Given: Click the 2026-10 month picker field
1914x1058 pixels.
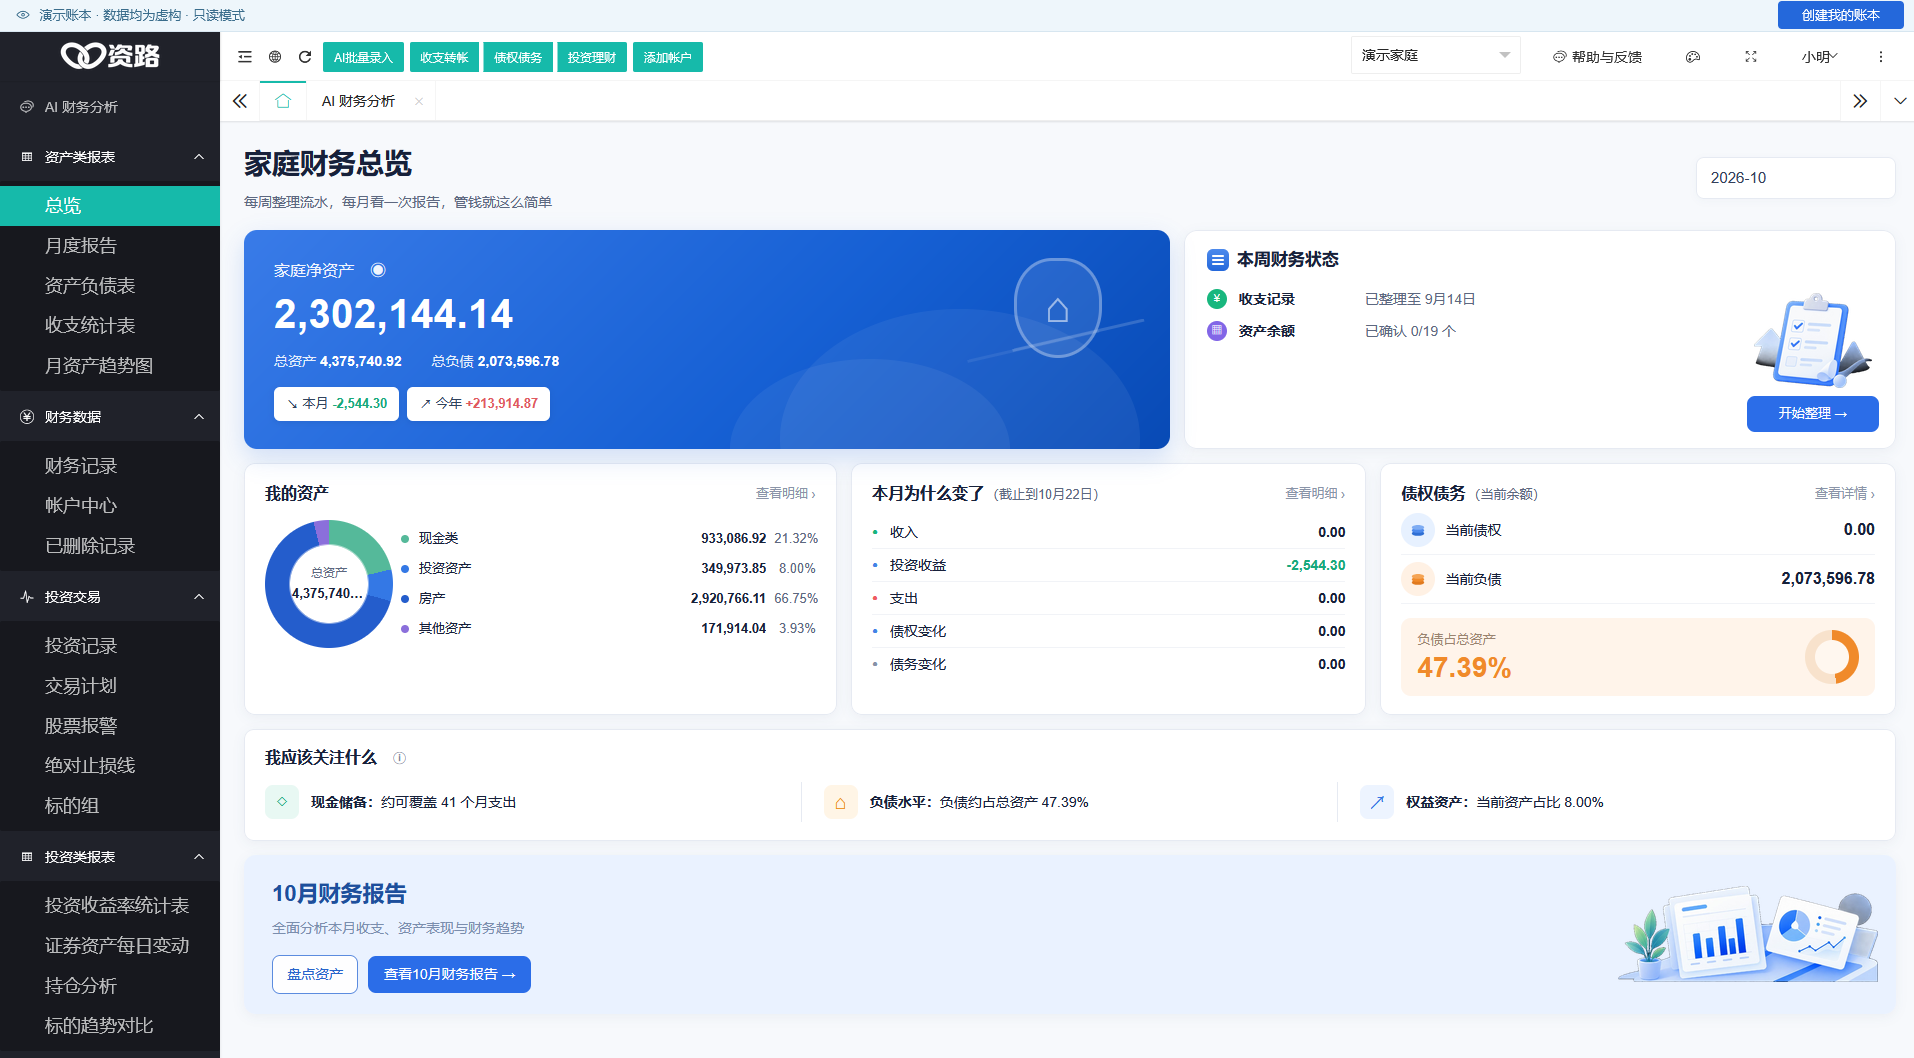Looking at the screenshot, I should [1795, 178].
